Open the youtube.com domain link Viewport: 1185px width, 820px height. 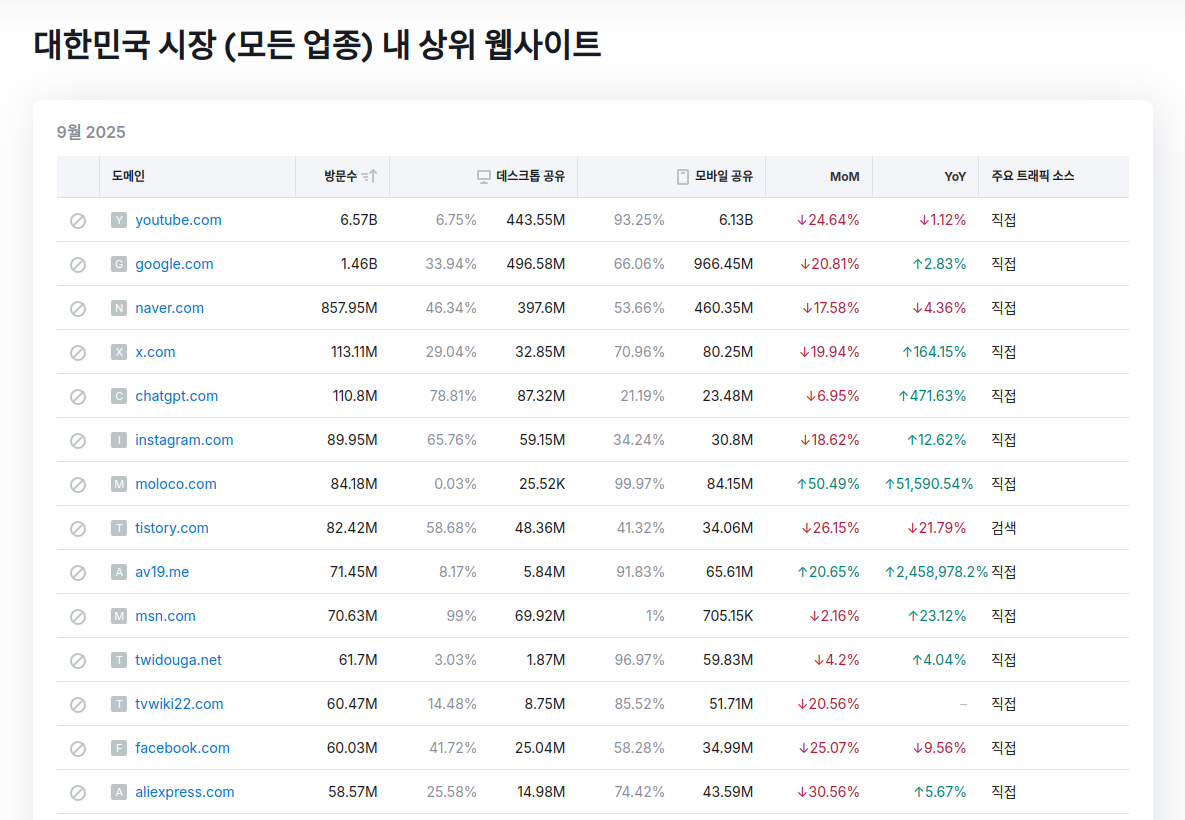click(178, 220)
